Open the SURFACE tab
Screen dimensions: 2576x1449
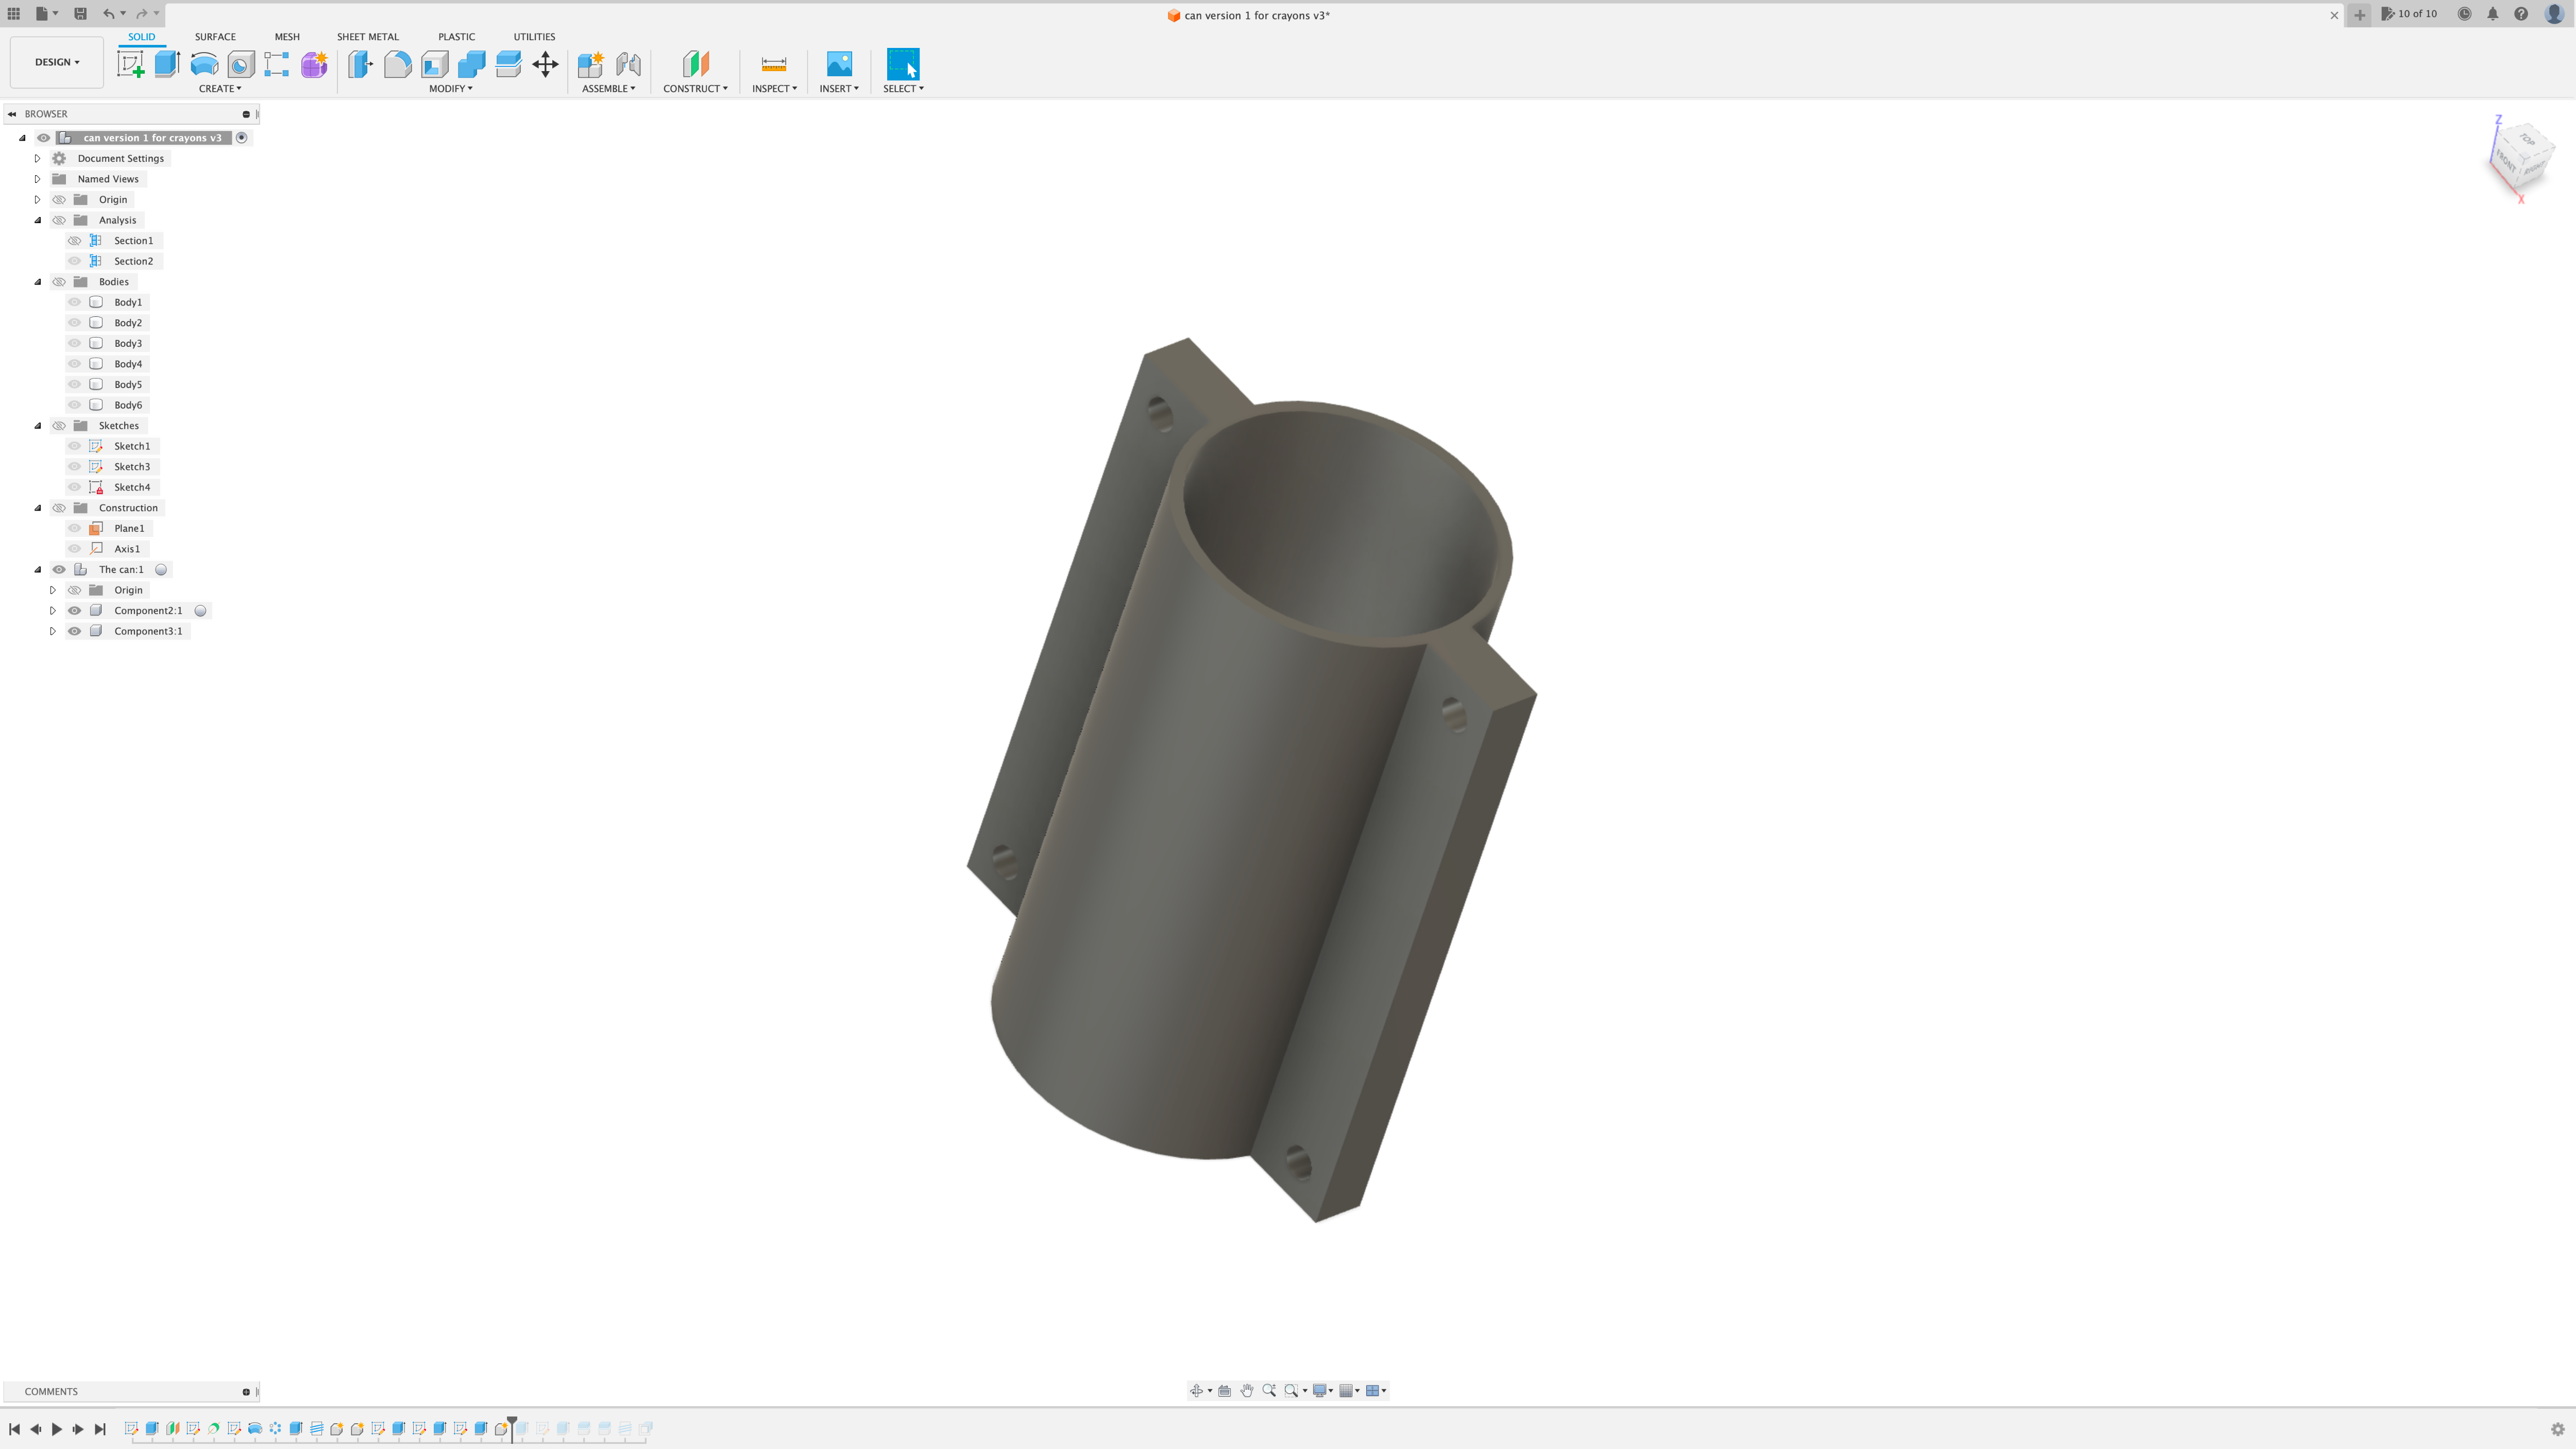(215, 36)
